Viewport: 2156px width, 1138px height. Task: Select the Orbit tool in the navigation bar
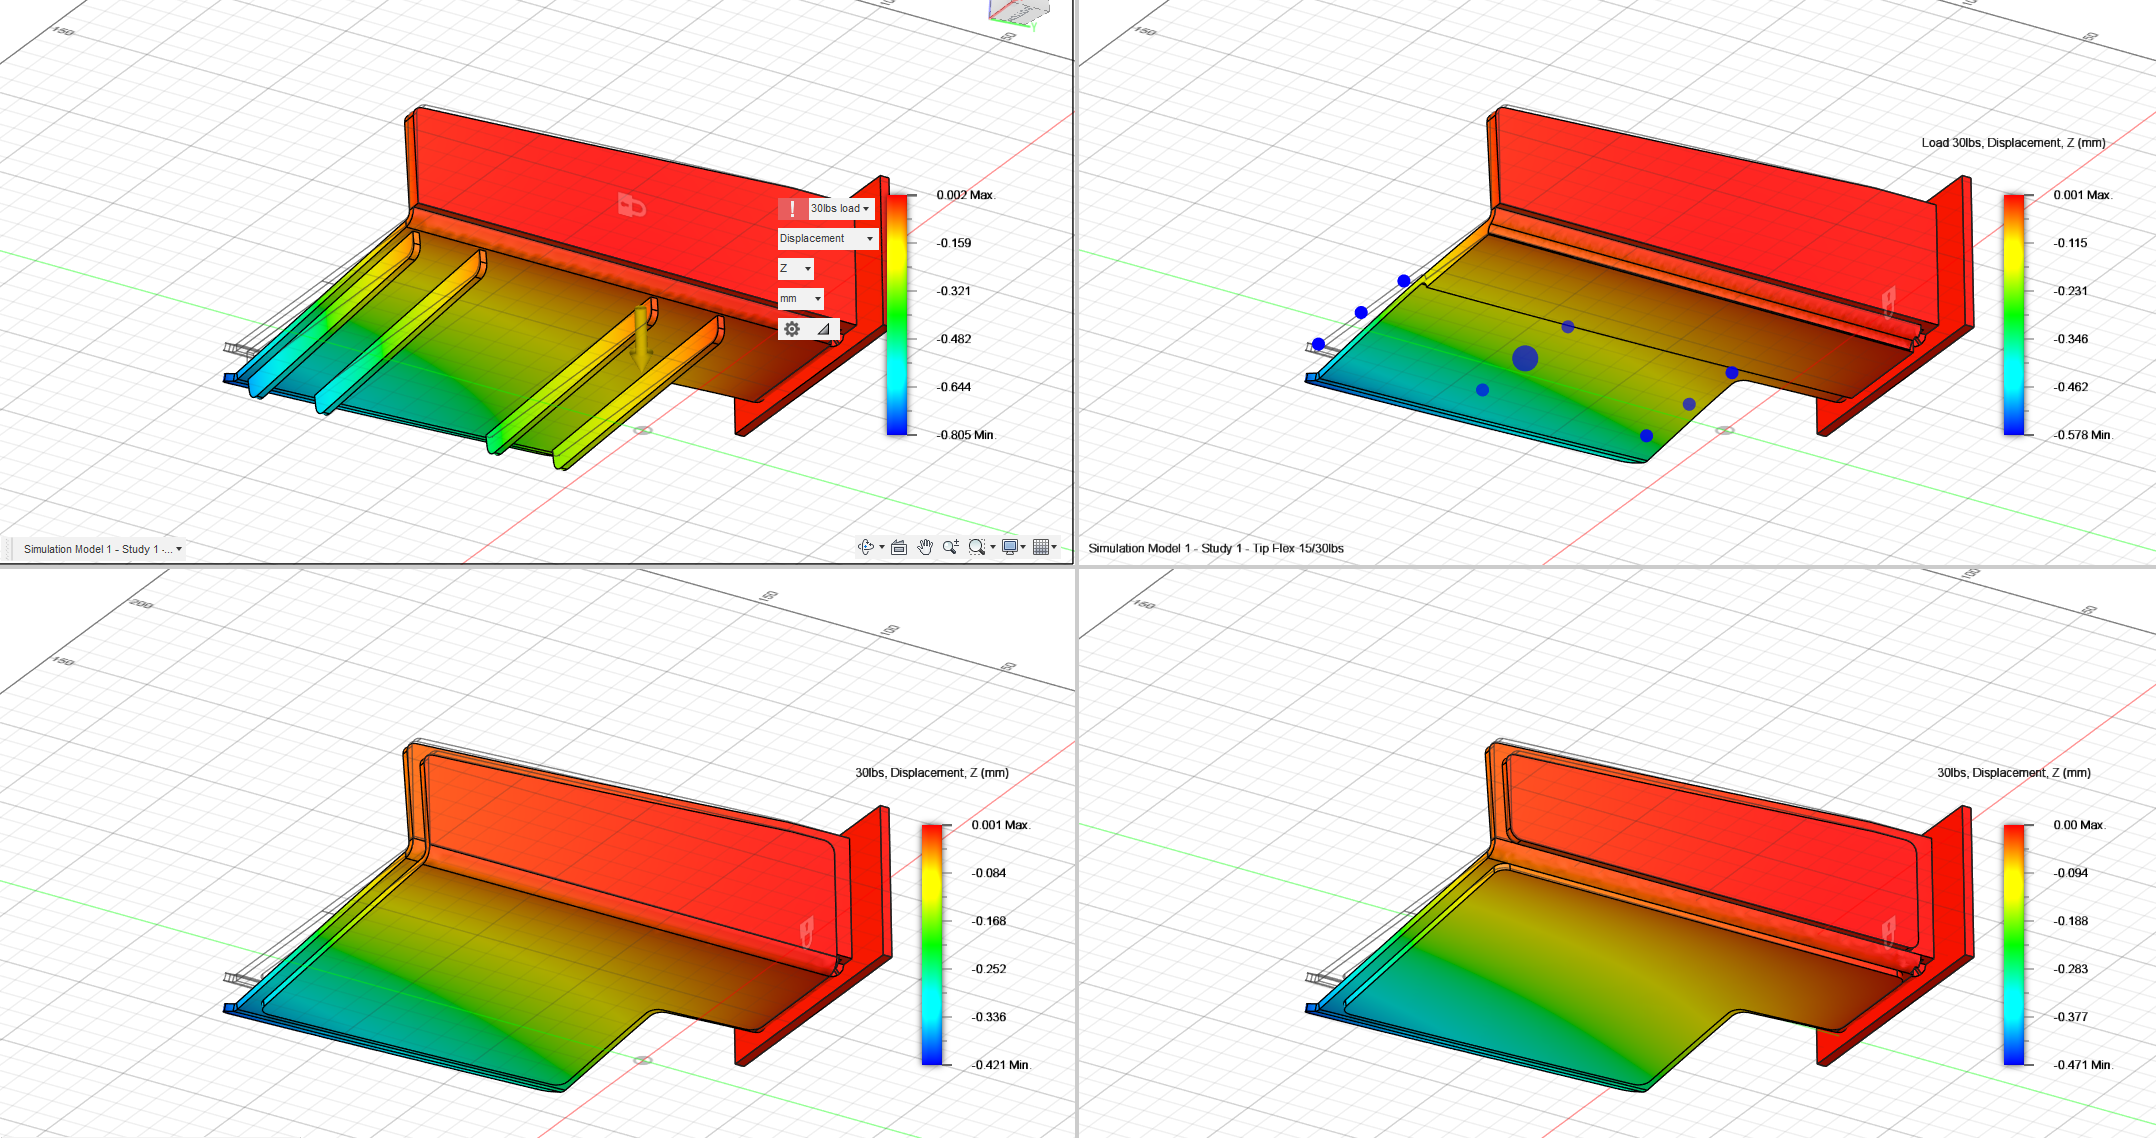866,547
